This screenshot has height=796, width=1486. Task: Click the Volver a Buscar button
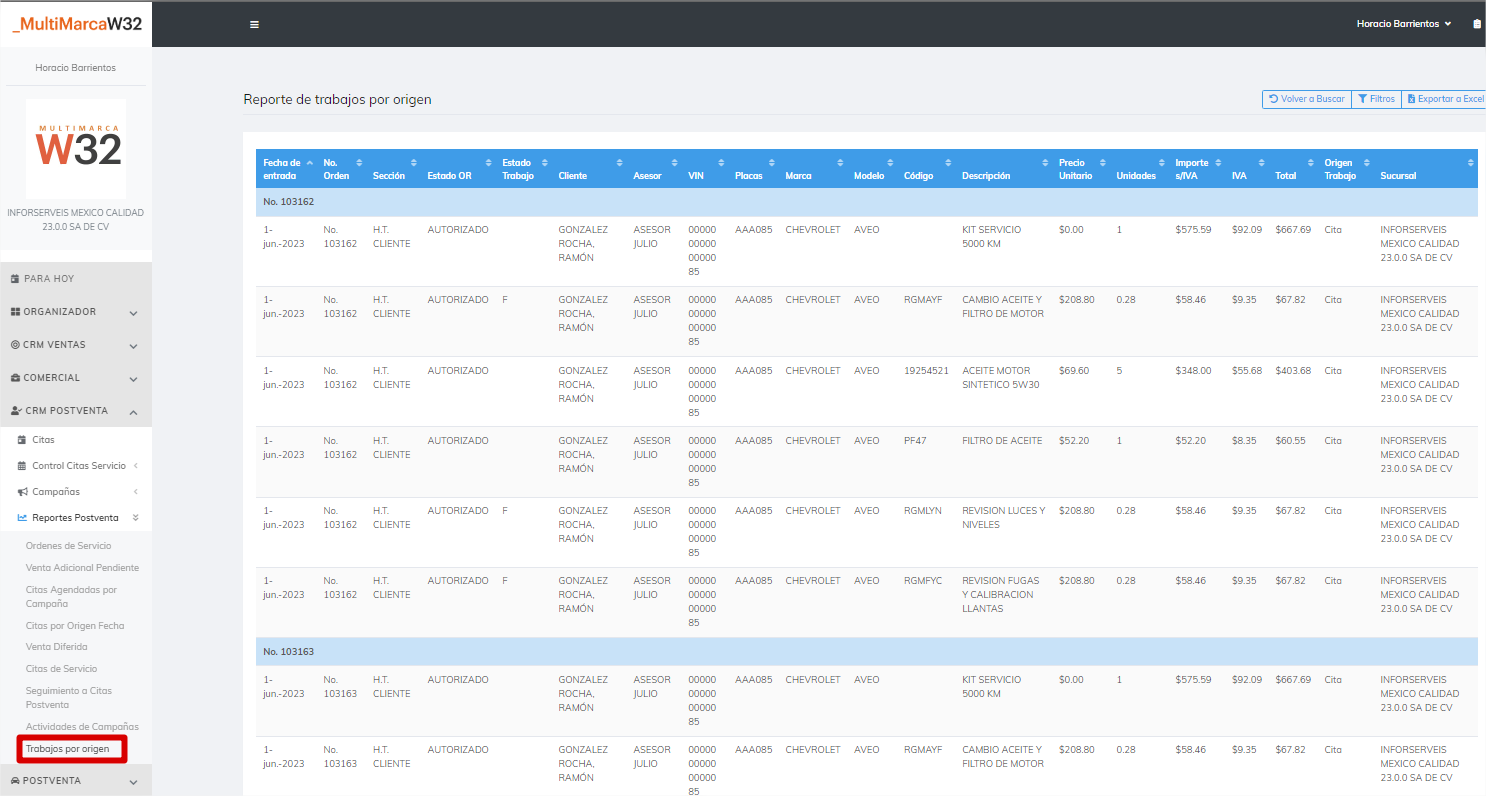tap(1307, 99)
